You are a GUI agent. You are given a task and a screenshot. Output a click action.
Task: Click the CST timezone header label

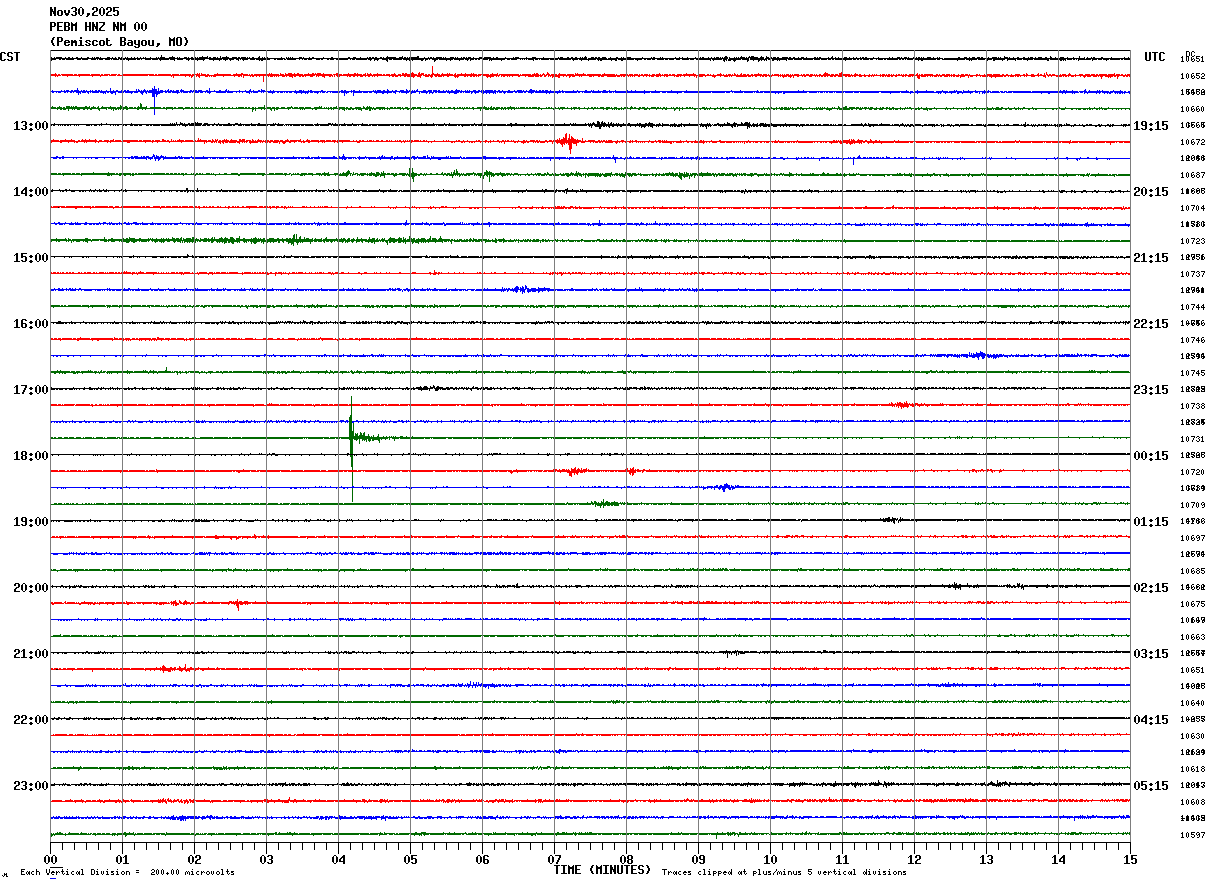pos(10,57)
